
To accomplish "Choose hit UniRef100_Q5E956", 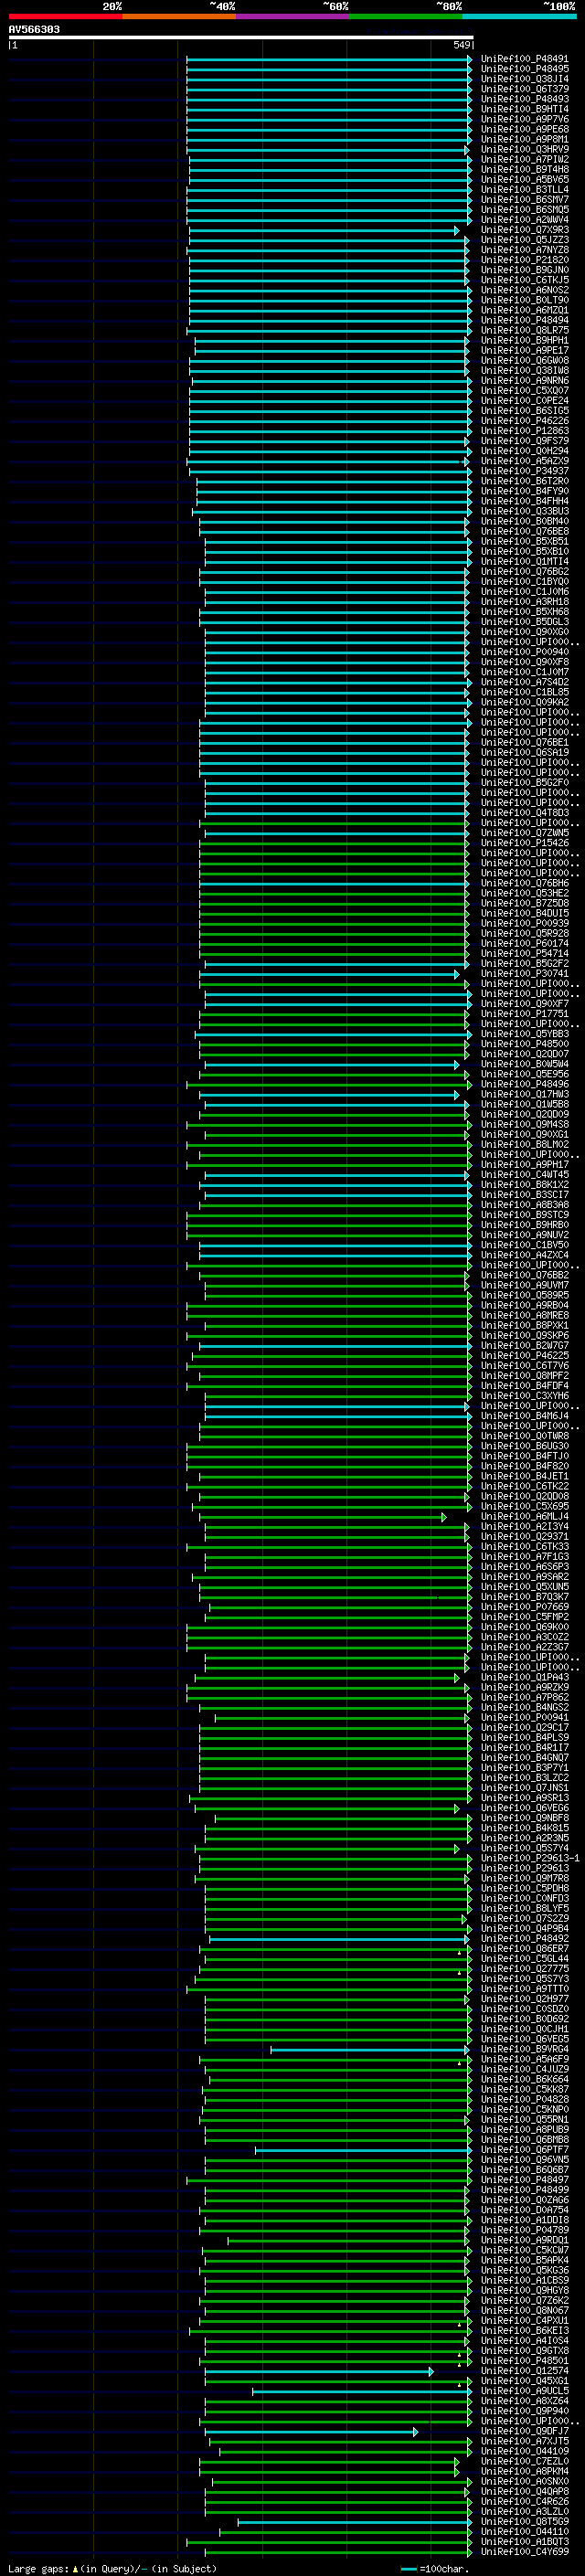I will (x=525, y=1074).
